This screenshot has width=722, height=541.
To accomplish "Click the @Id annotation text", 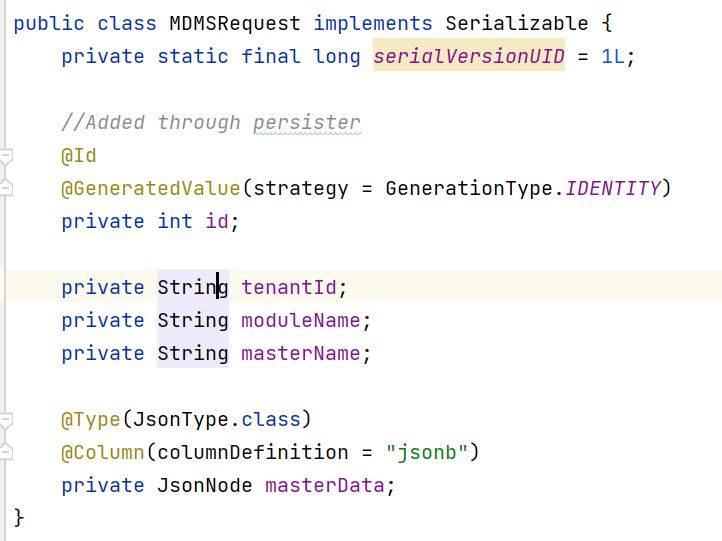I will [x=79, y=156].
